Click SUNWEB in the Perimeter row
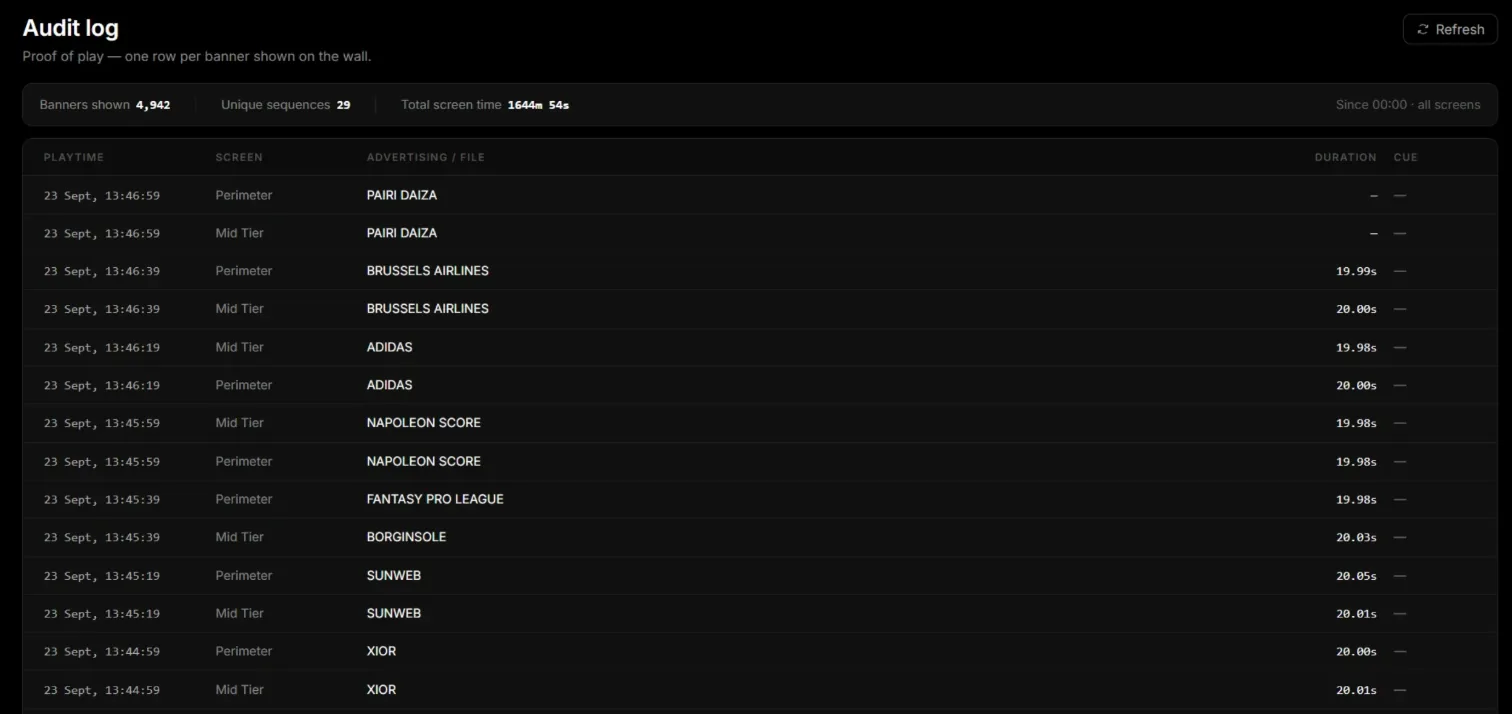1512x714 pixels. 394,575
